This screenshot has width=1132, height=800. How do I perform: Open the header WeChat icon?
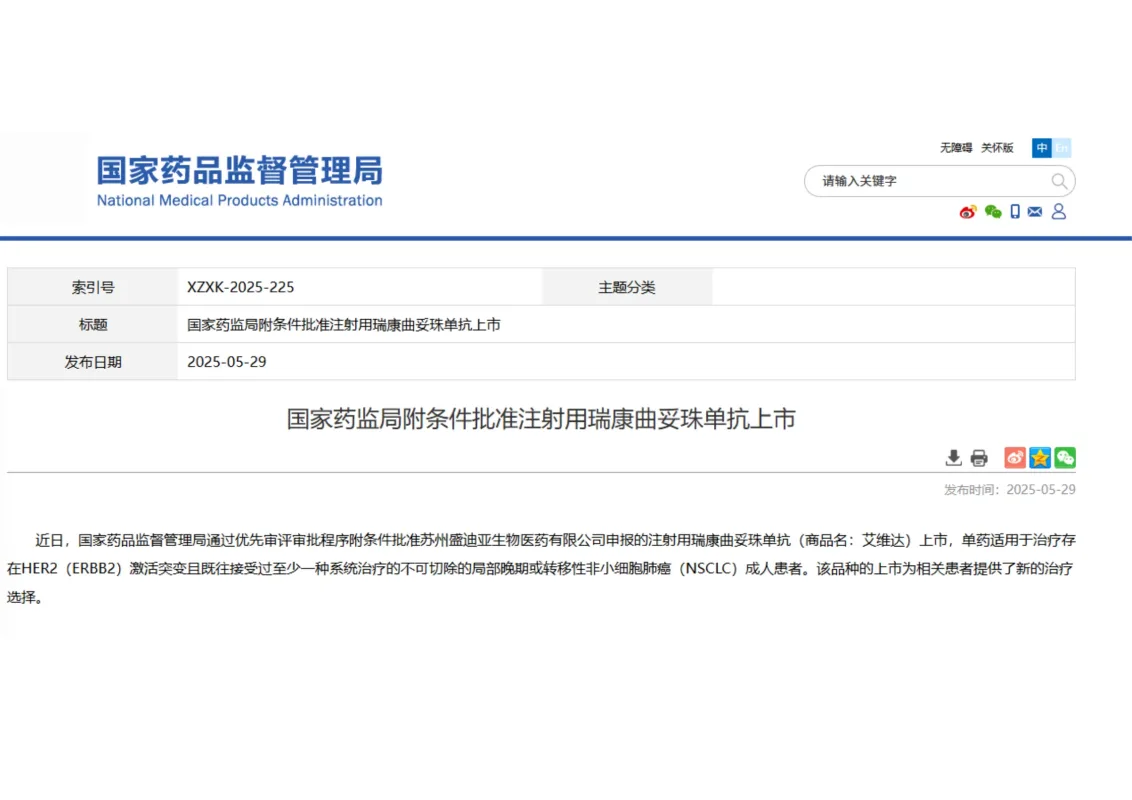[x=992, y=212]
